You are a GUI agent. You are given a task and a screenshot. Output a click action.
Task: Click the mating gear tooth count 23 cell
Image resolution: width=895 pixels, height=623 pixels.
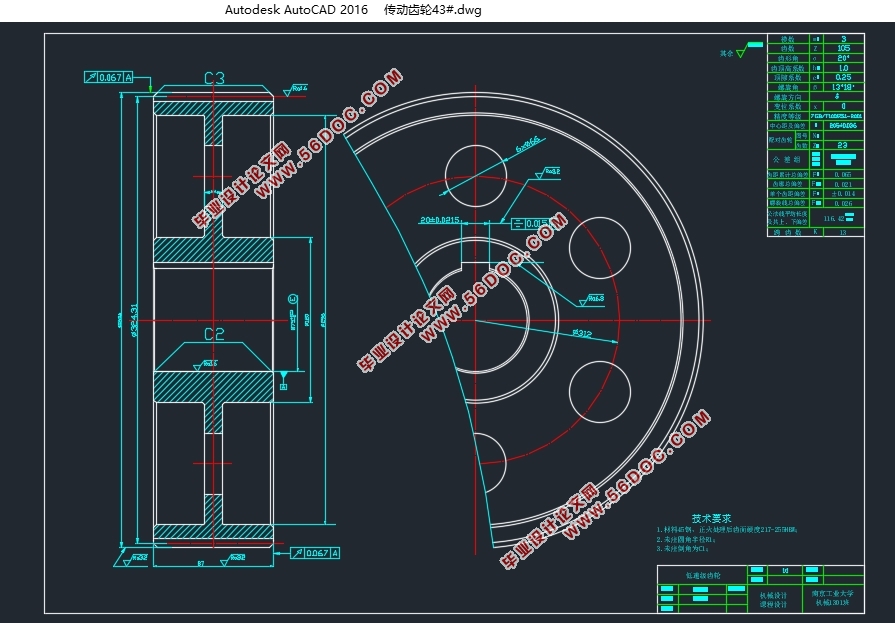pyautogui.click(x=843, y=145)
